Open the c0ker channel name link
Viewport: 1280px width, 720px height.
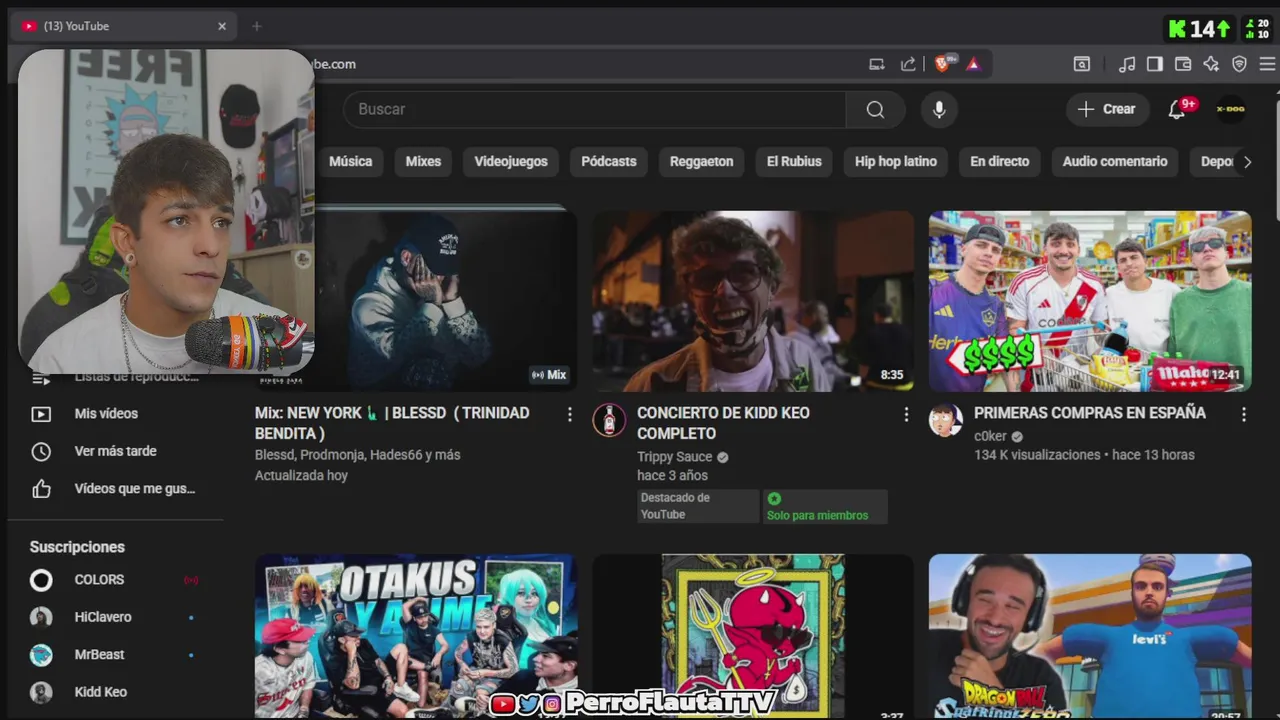pyautogui.click(x=991, y=436)
